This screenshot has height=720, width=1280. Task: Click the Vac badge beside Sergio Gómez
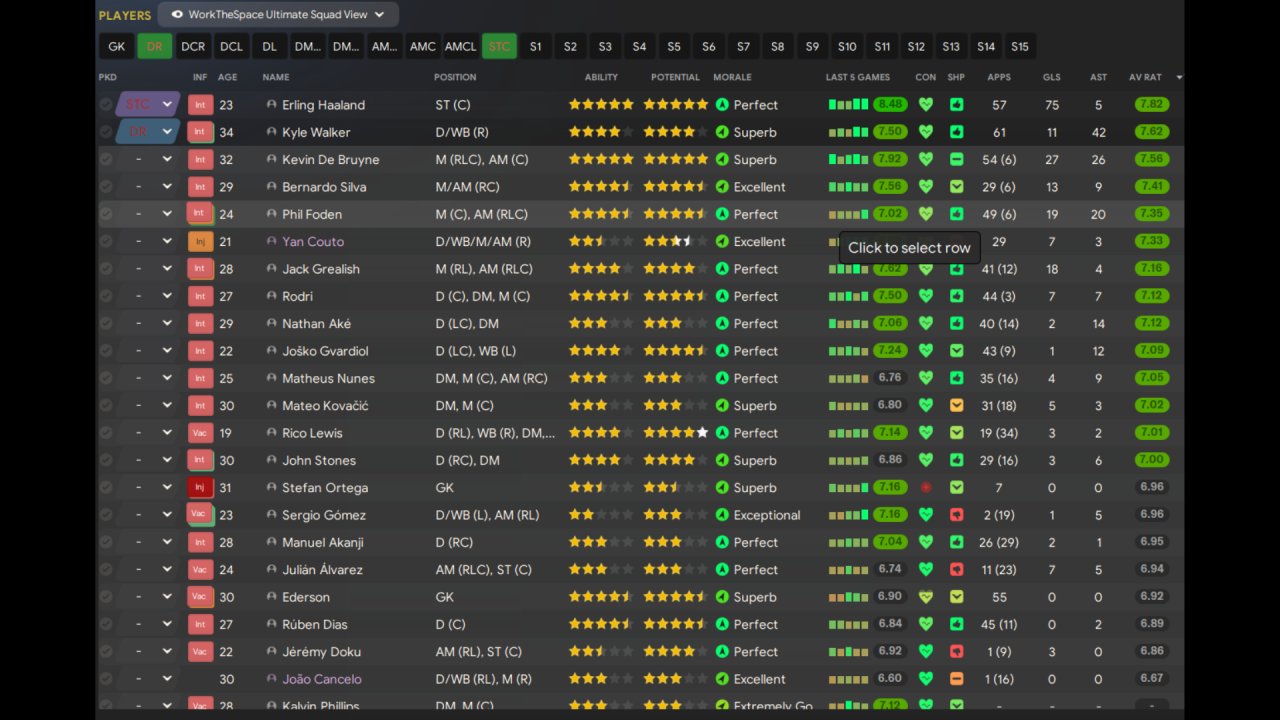[200, 515]
